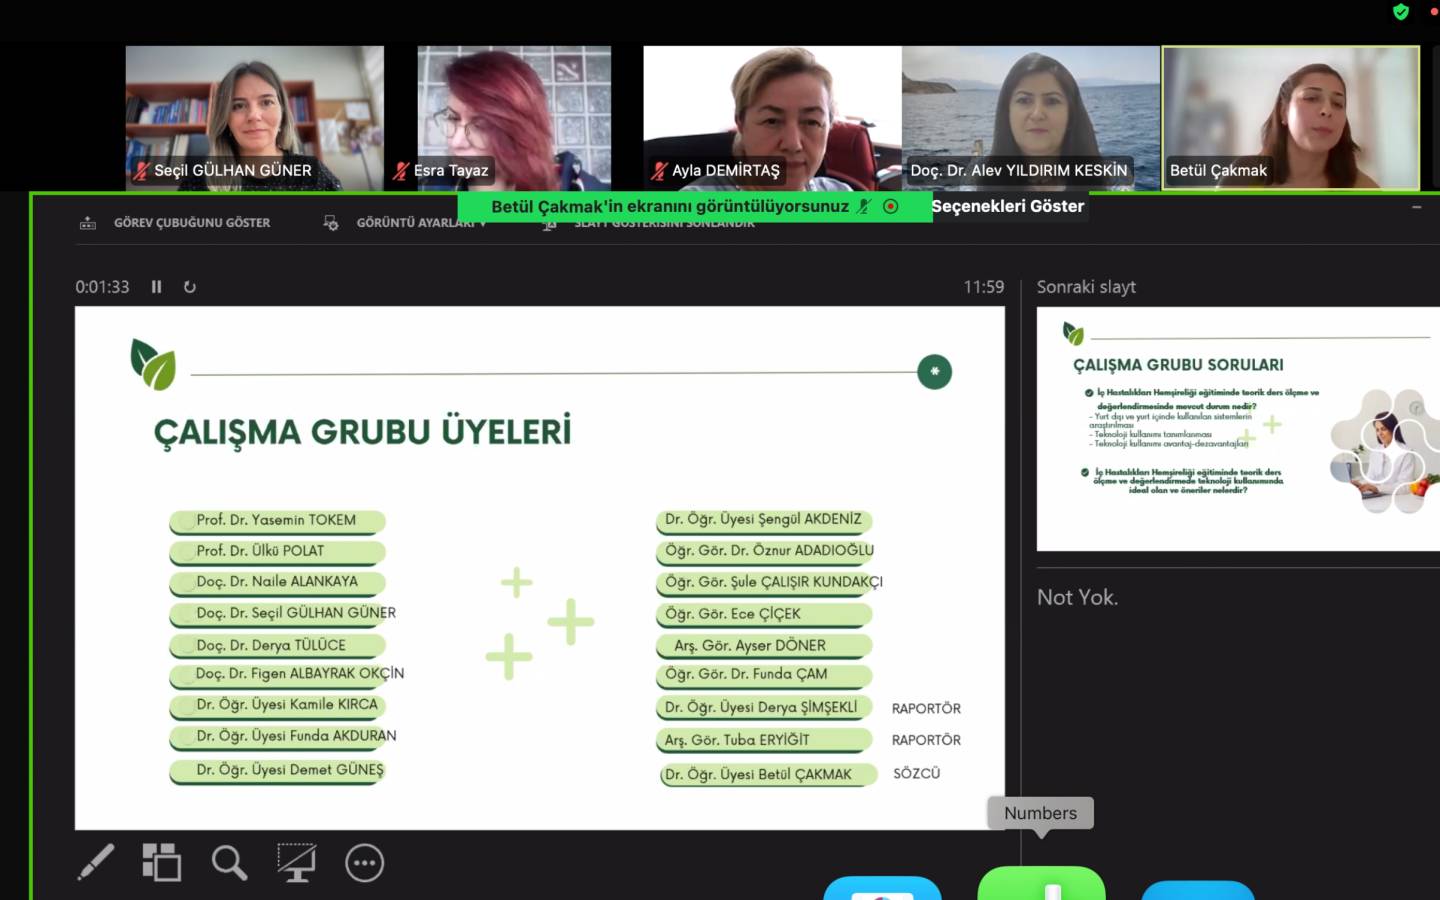
Task: Click the clock reading 11:59
Action: click(x=984, y=287)
